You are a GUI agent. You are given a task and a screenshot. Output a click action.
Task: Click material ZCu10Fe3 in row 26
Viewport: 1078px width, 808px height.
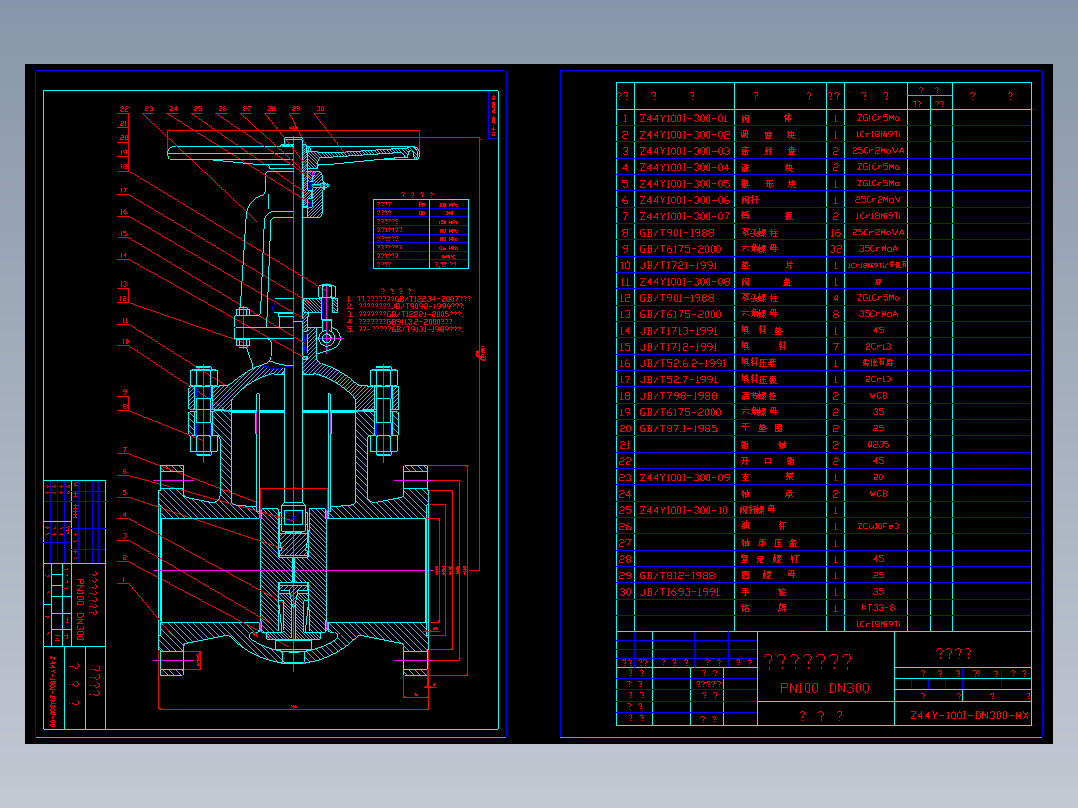point(878,527)
